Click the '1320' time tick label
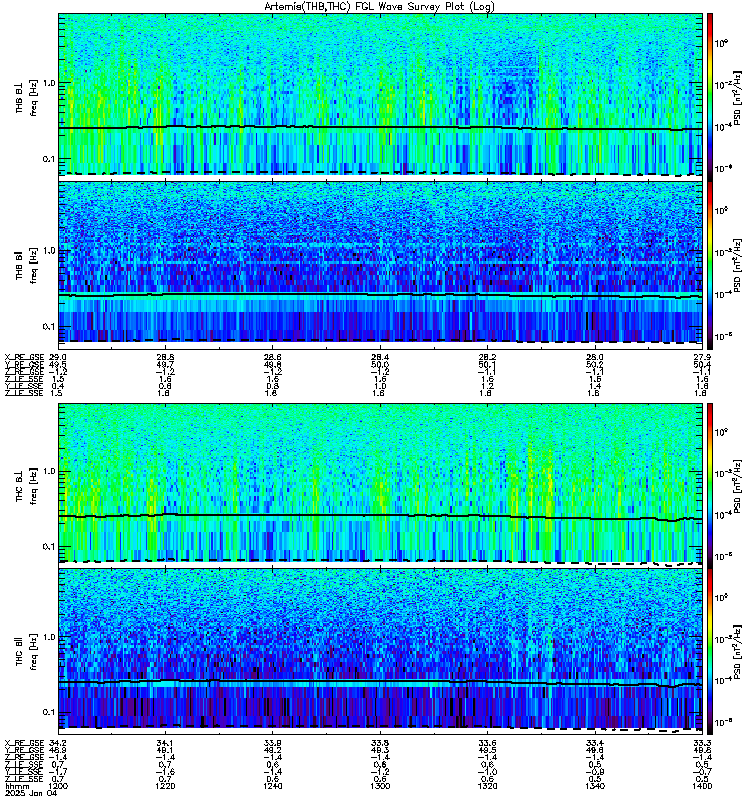 487,786
